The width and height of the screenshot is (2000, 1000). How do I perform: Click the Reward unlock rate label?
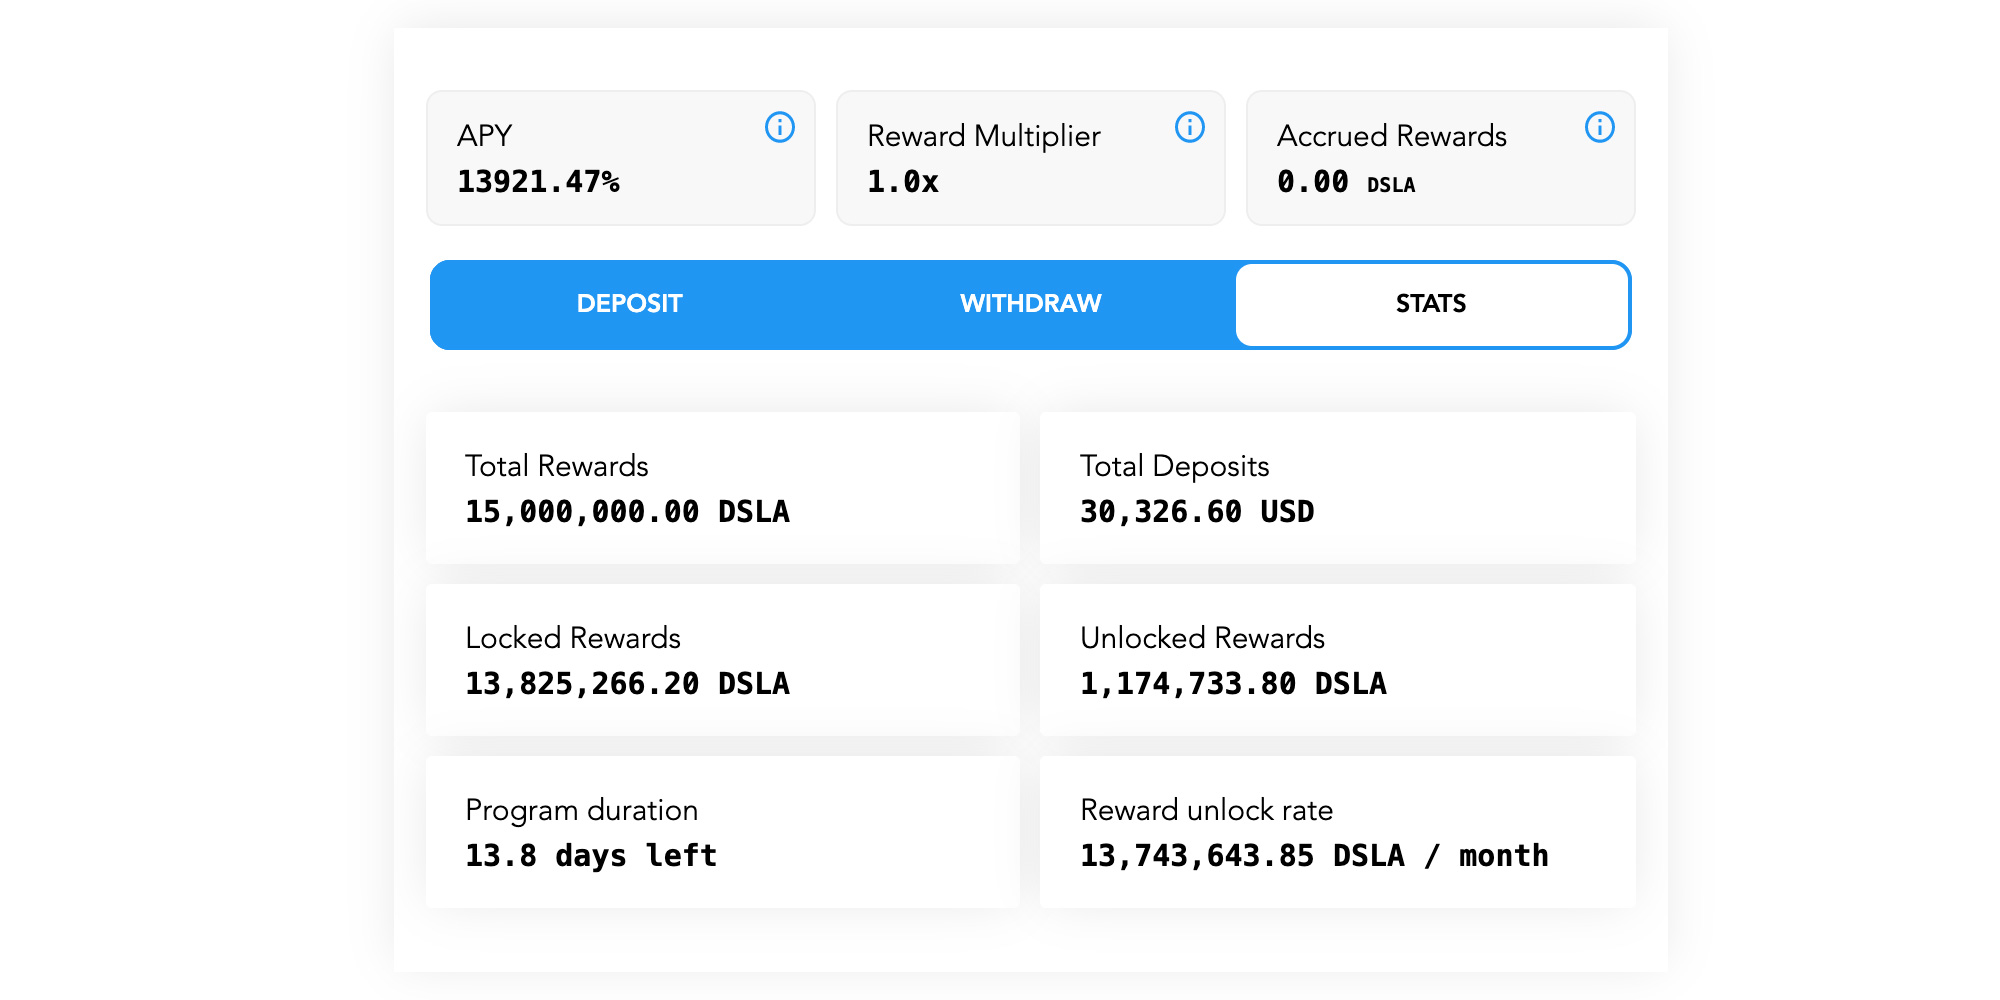(1207, 810)
